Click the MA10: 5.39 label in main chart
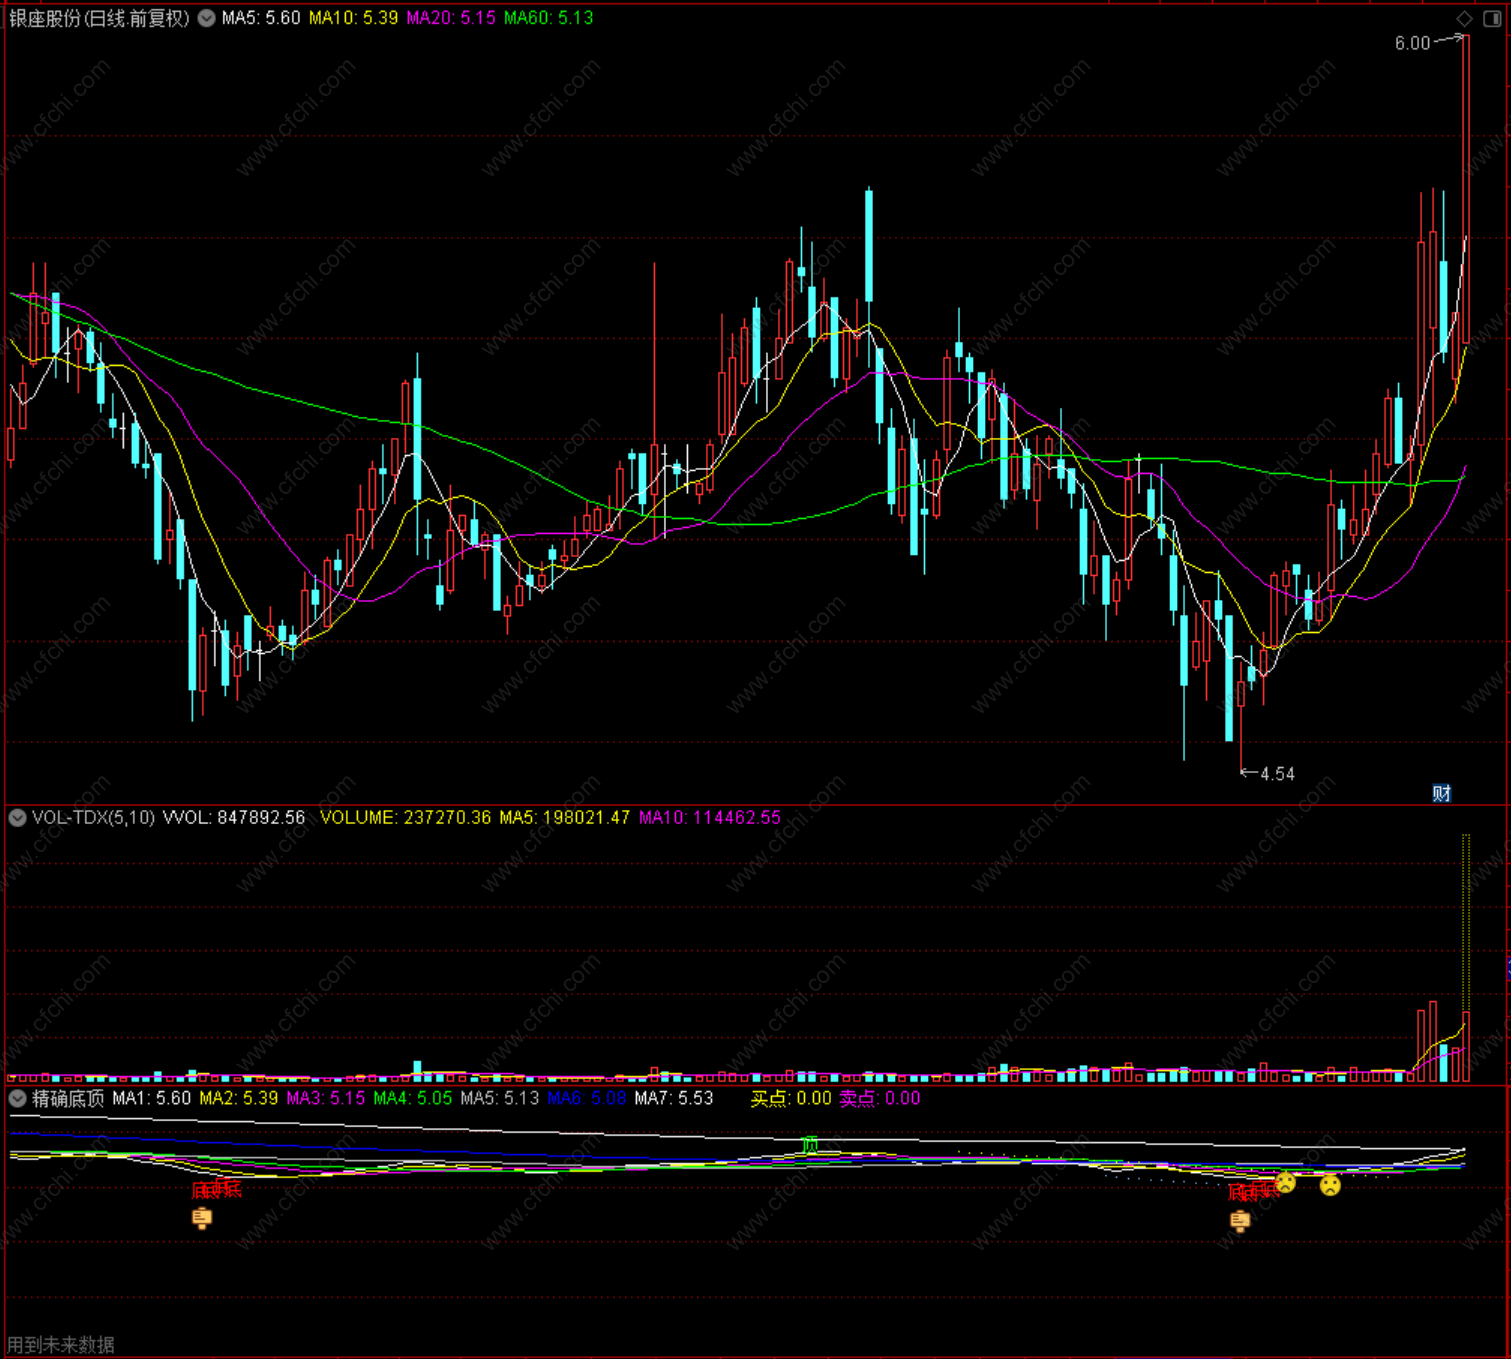Image resolution: width=1511 pixels, height=1359 pixels. [353, 18]
